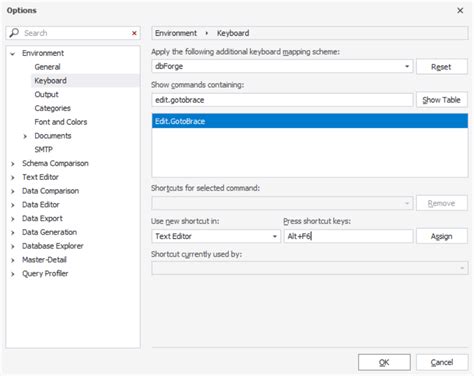This screenshot has height=376, width=474.
Task: Close the Options dialog
Action: point(460,11)
